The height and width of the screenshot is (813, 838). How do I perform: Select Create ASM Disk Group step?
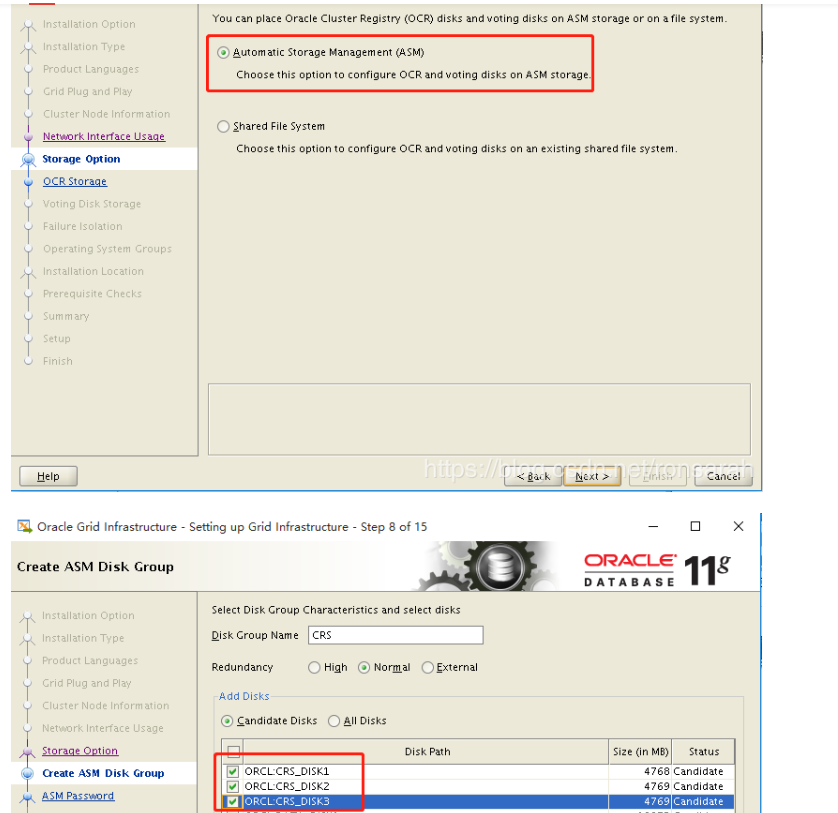(103, 773)
